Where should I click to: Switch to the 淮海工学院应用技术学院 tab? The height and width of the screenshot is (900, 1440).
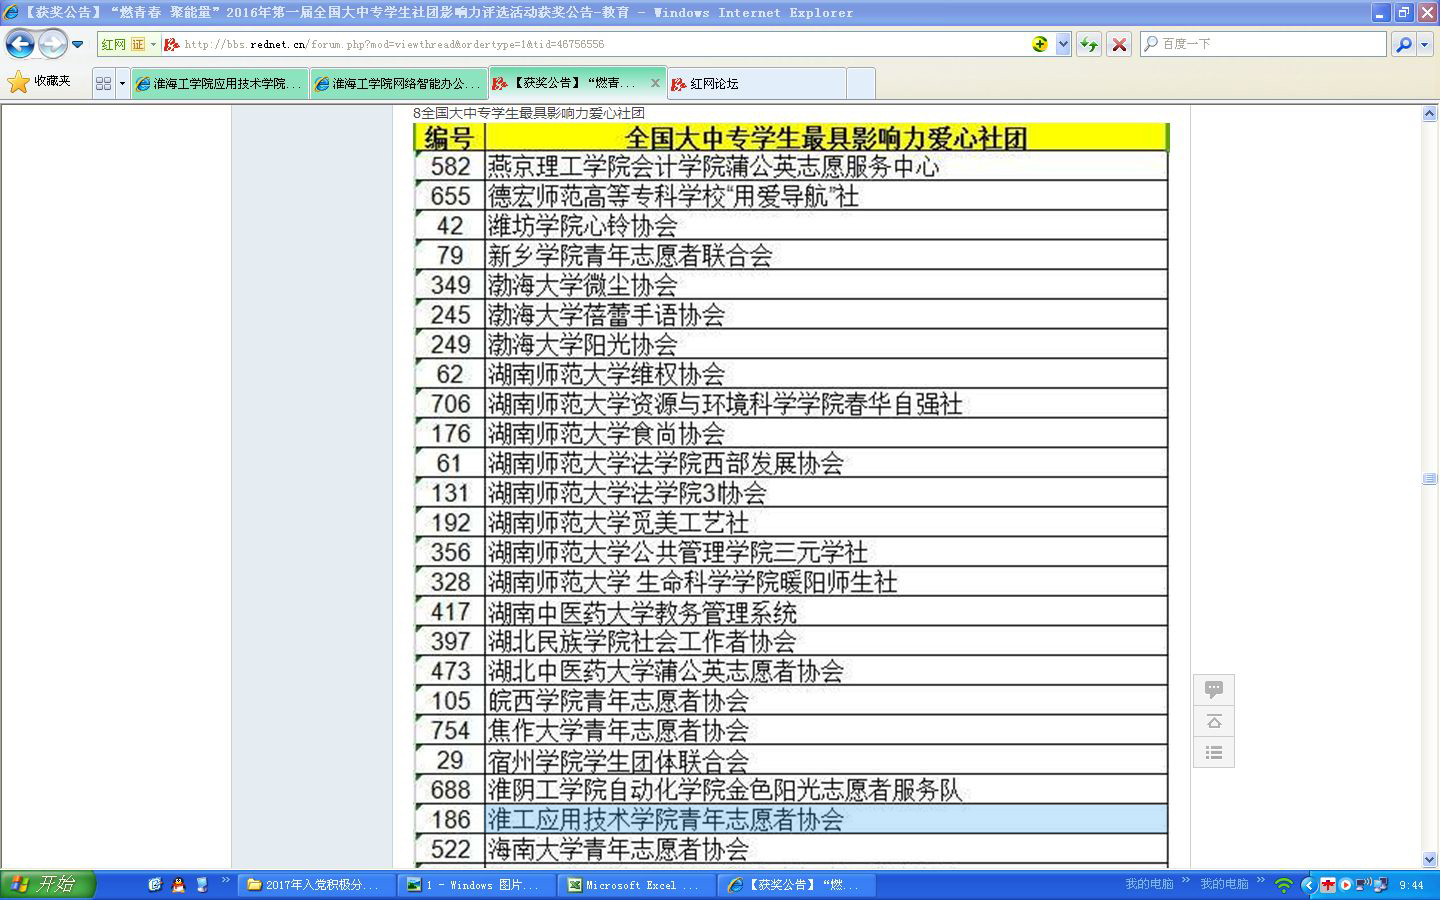[x=220, y=84]
